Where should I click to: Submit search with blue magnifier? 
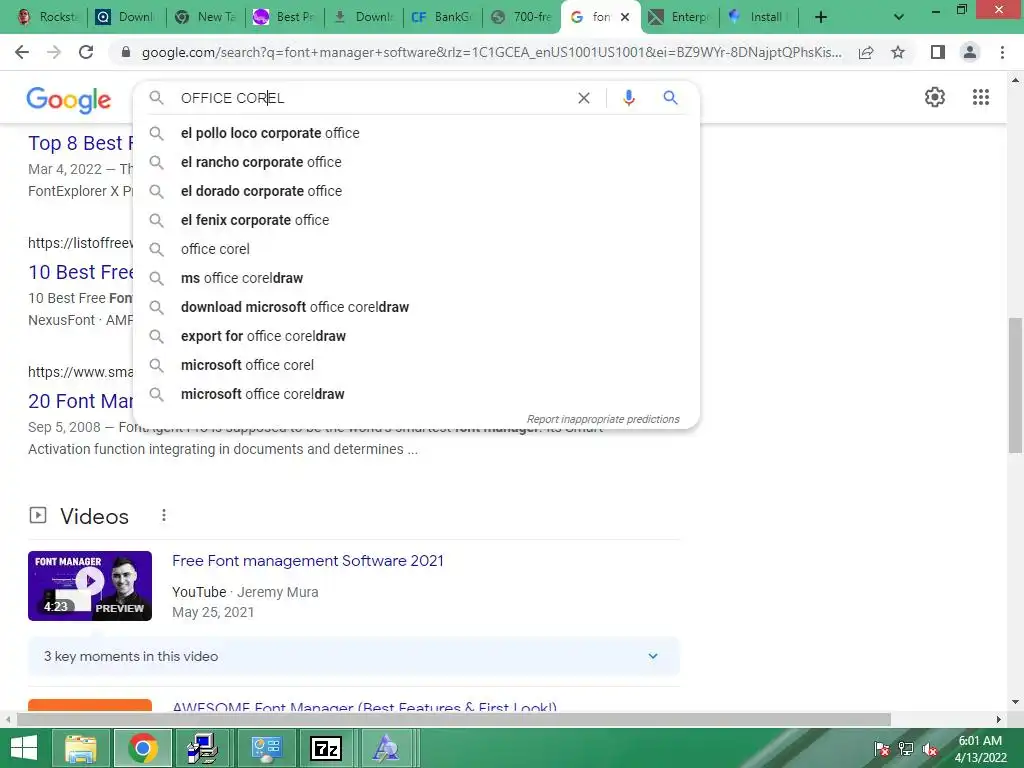pos(670,98)
